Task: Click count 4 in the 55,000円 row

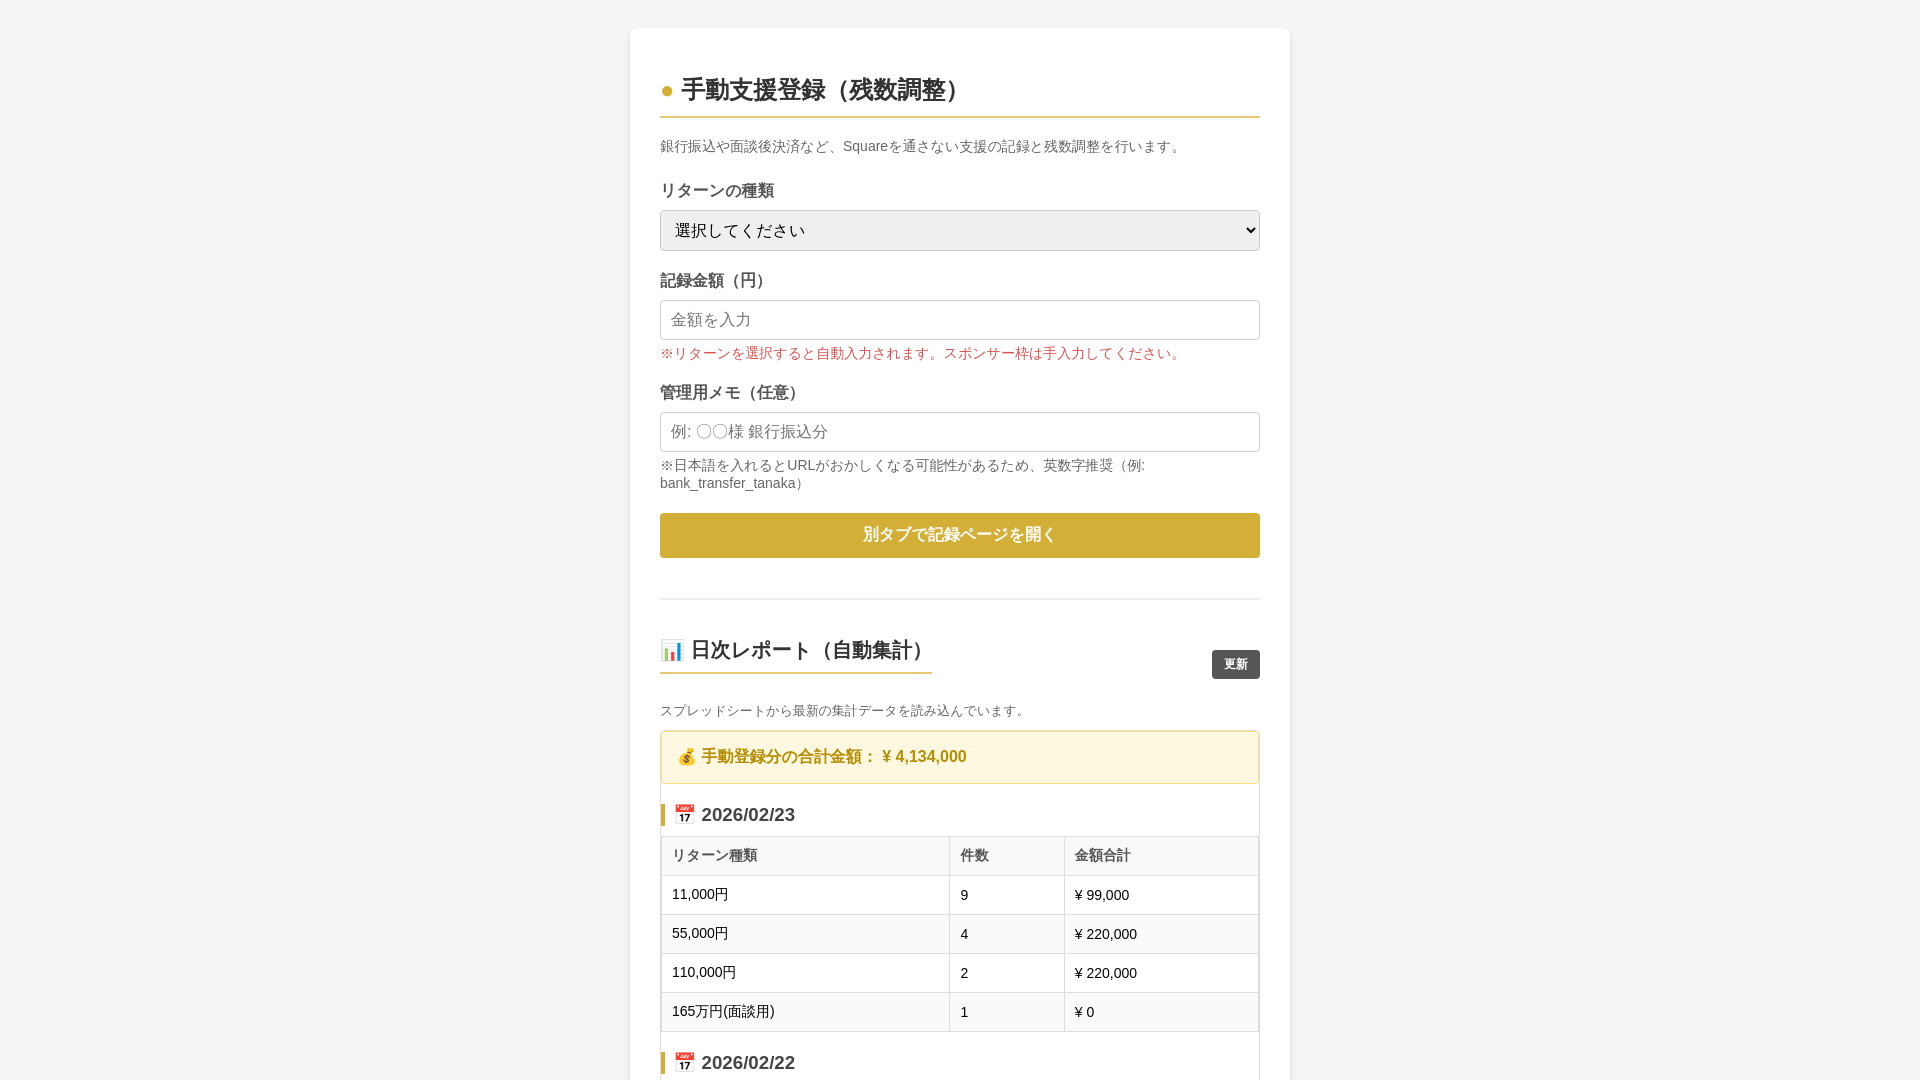Action: pyautogui.click(x=1007, y=934)
